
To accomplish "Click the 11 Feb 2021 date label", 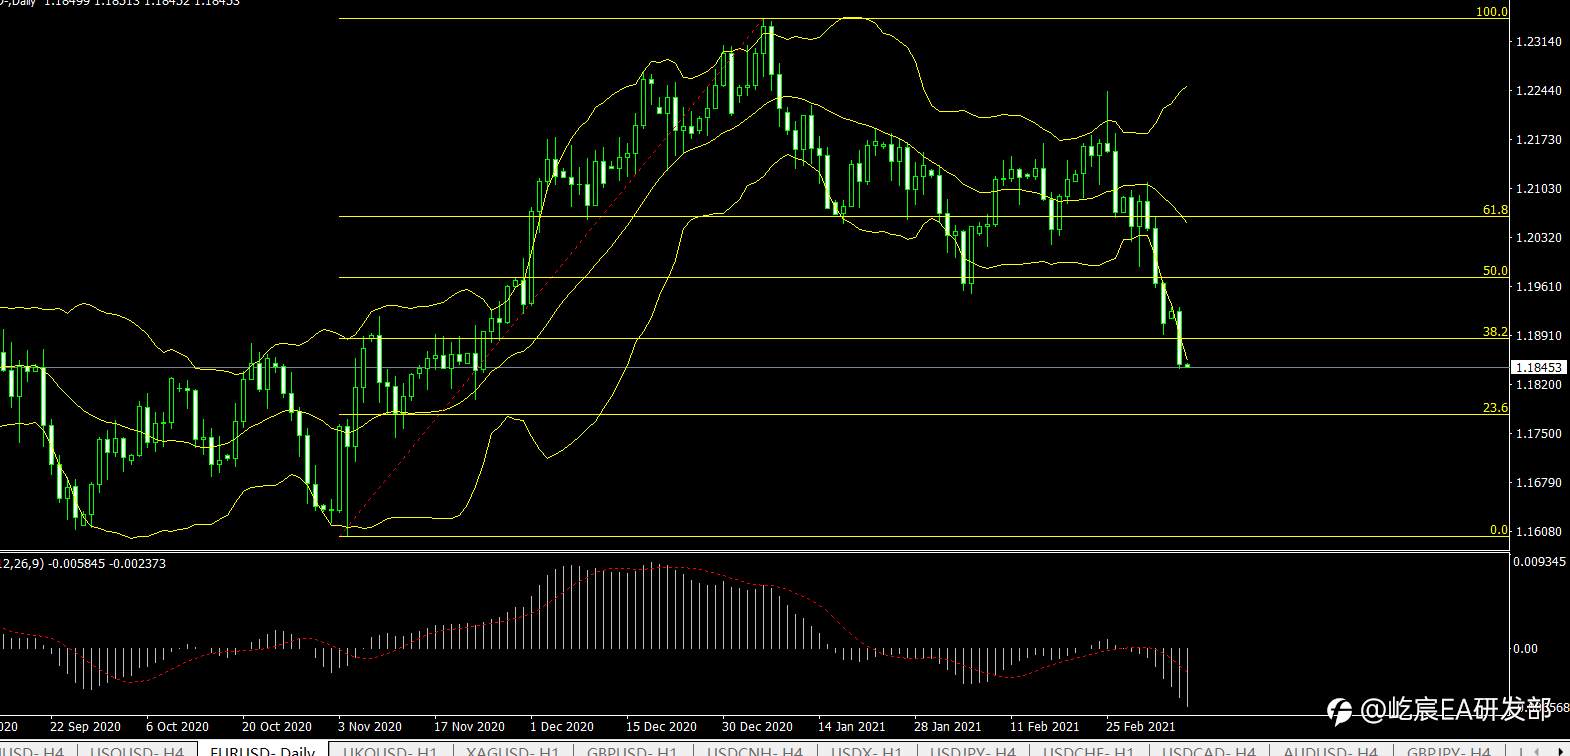I will [1044, 727].
